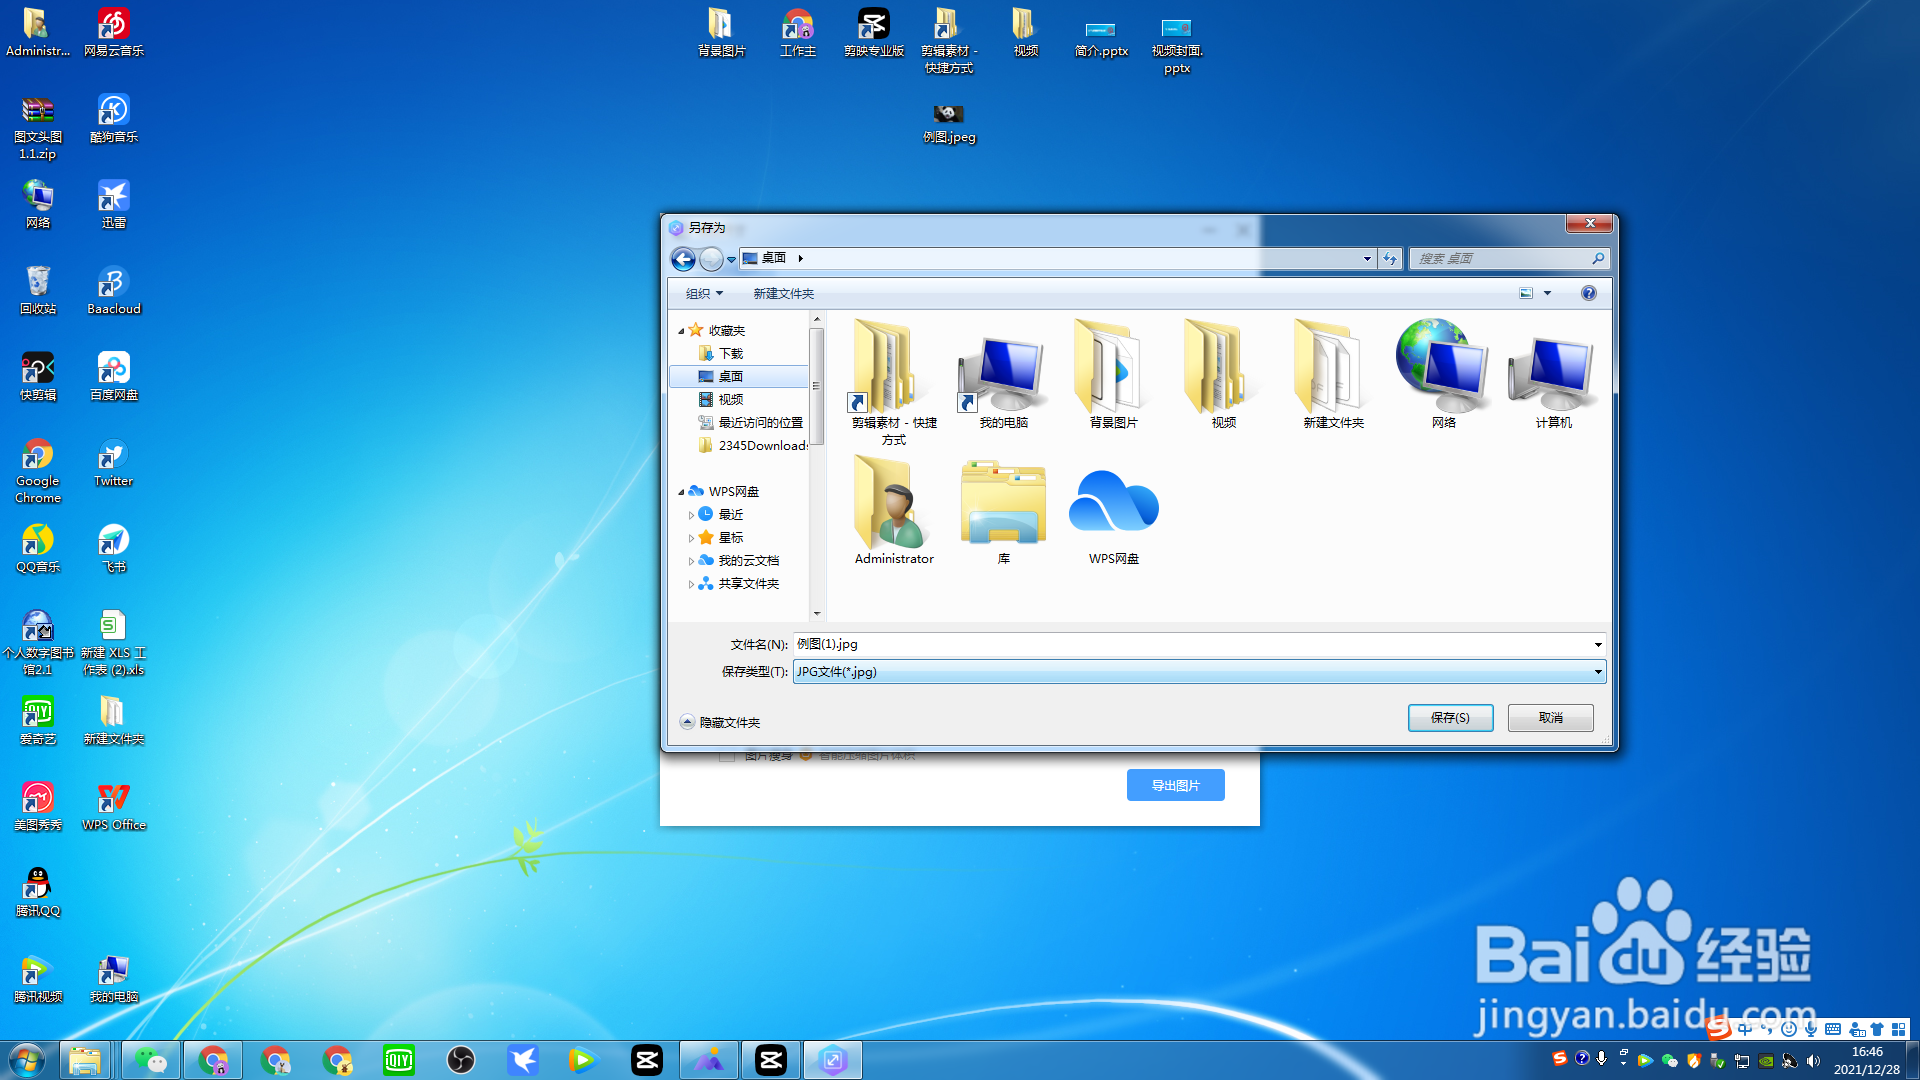This screenshot has width=1920, height=1080.
Task: Open the 保存类型 dropdown
Action: coord(1597,672)
